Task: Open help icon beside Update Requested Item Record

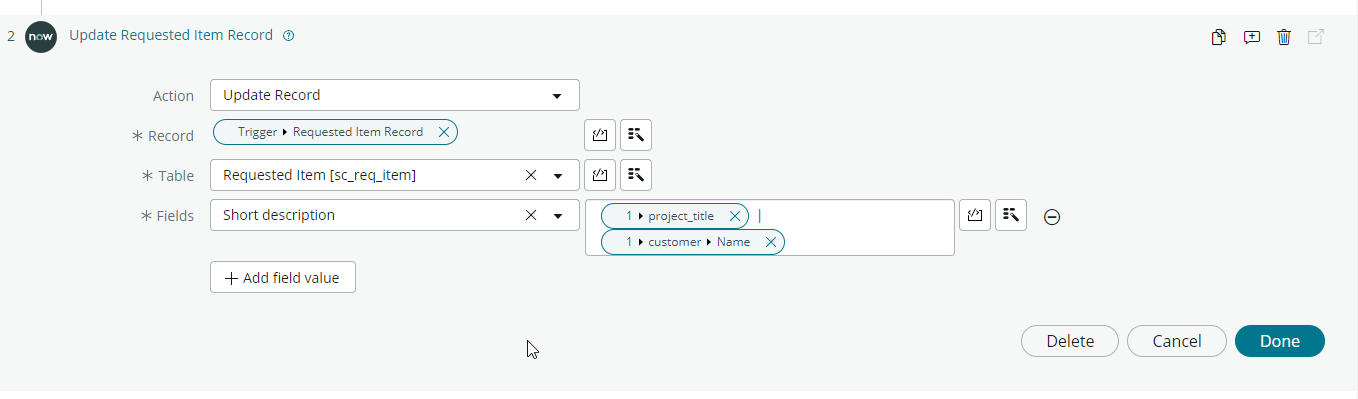Action: coord(289,35)
